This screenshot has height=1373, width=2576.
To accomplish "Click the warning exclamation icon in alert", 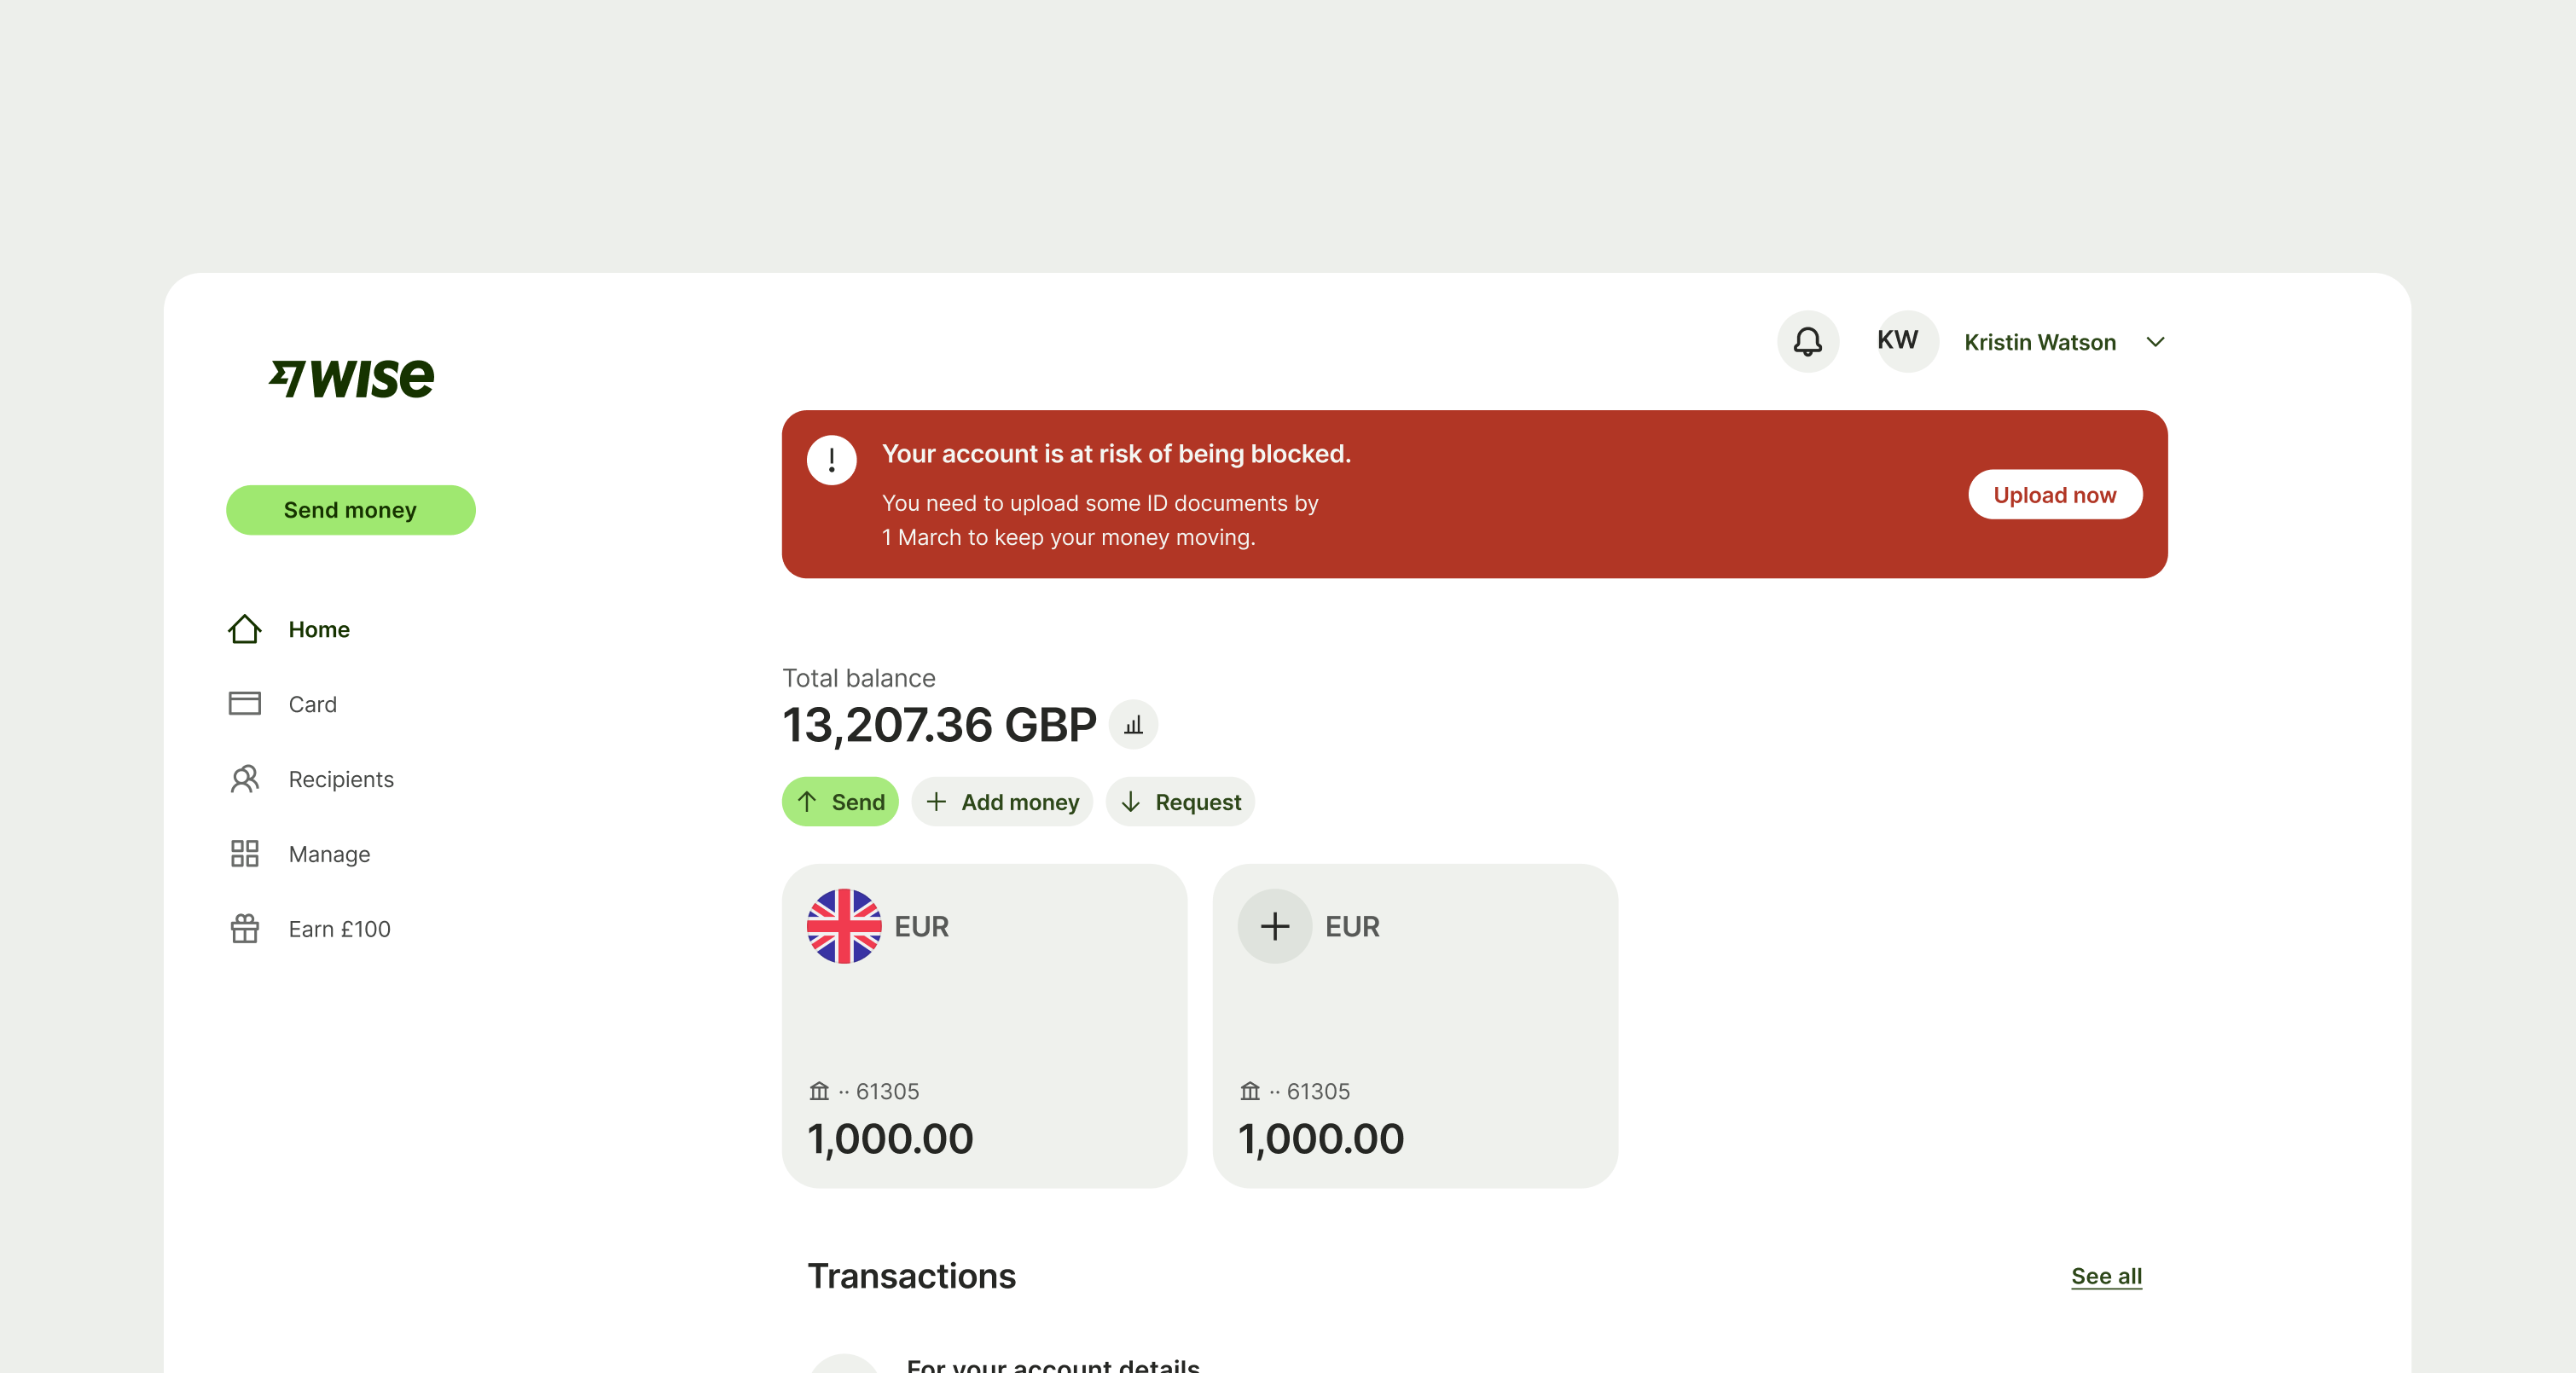I will [831, 460].
